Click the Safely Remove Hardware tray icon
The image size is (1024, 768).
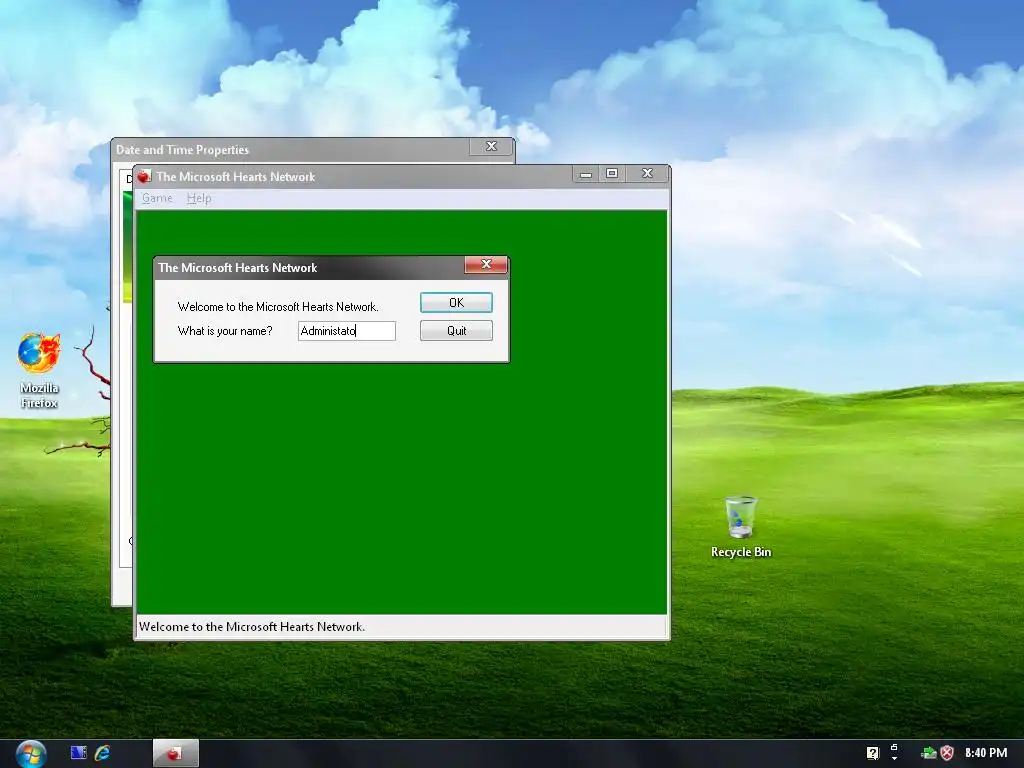[929, 753]
